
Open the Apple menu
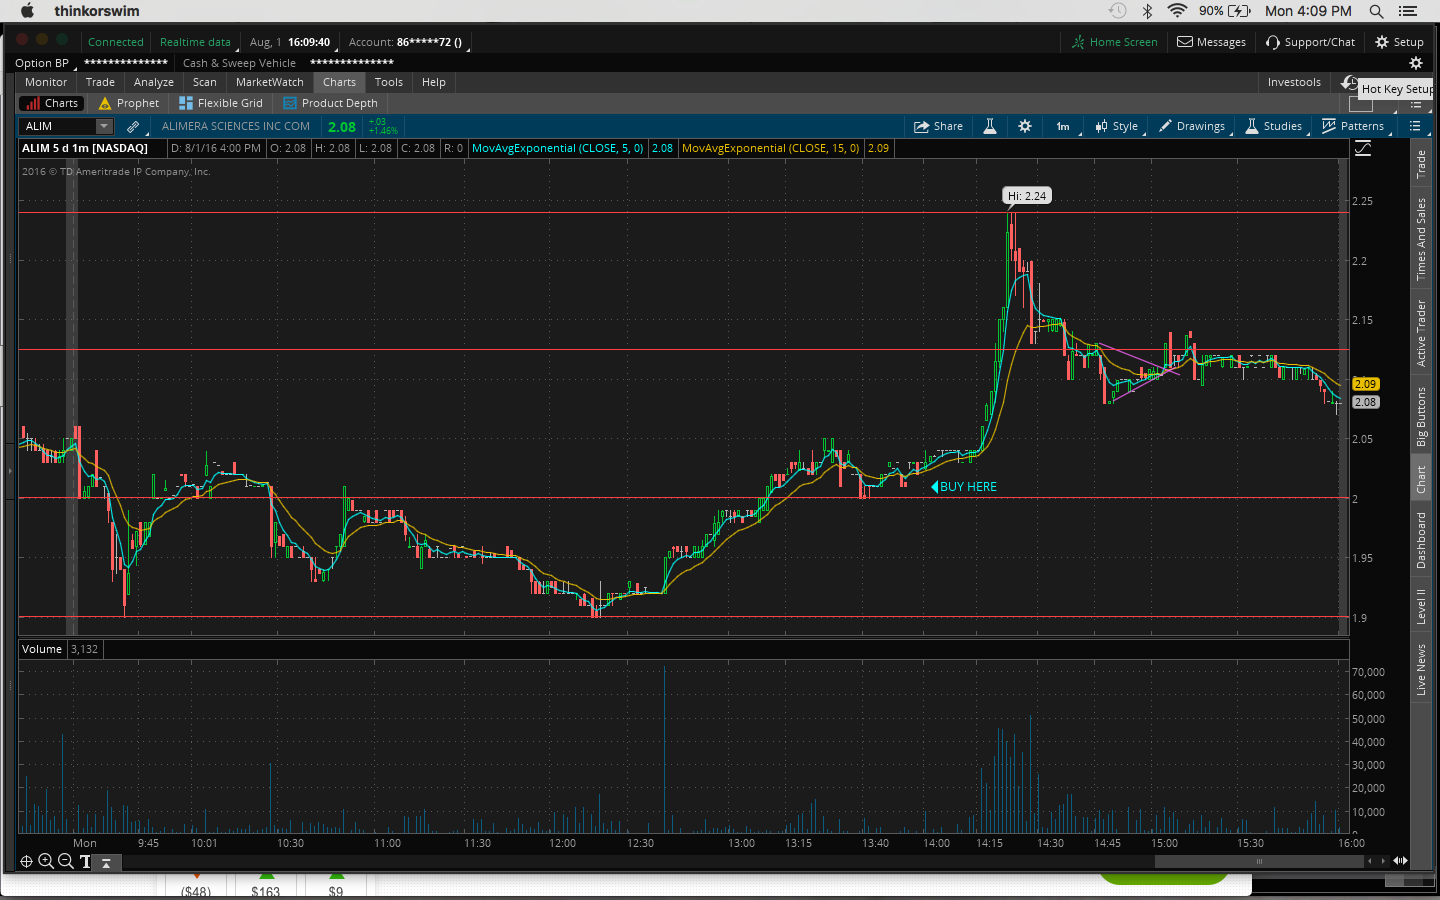click(27, 11)
